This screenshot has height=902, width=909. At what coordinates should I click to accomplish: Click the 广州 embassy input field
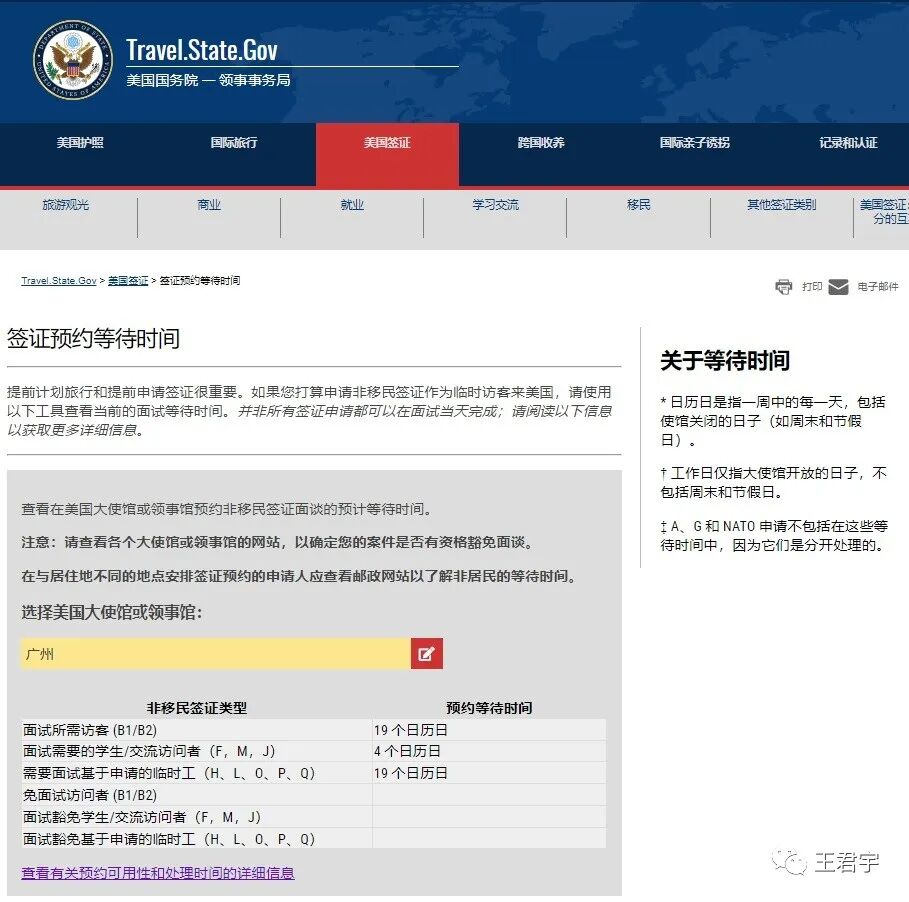[x=210, y=654]
